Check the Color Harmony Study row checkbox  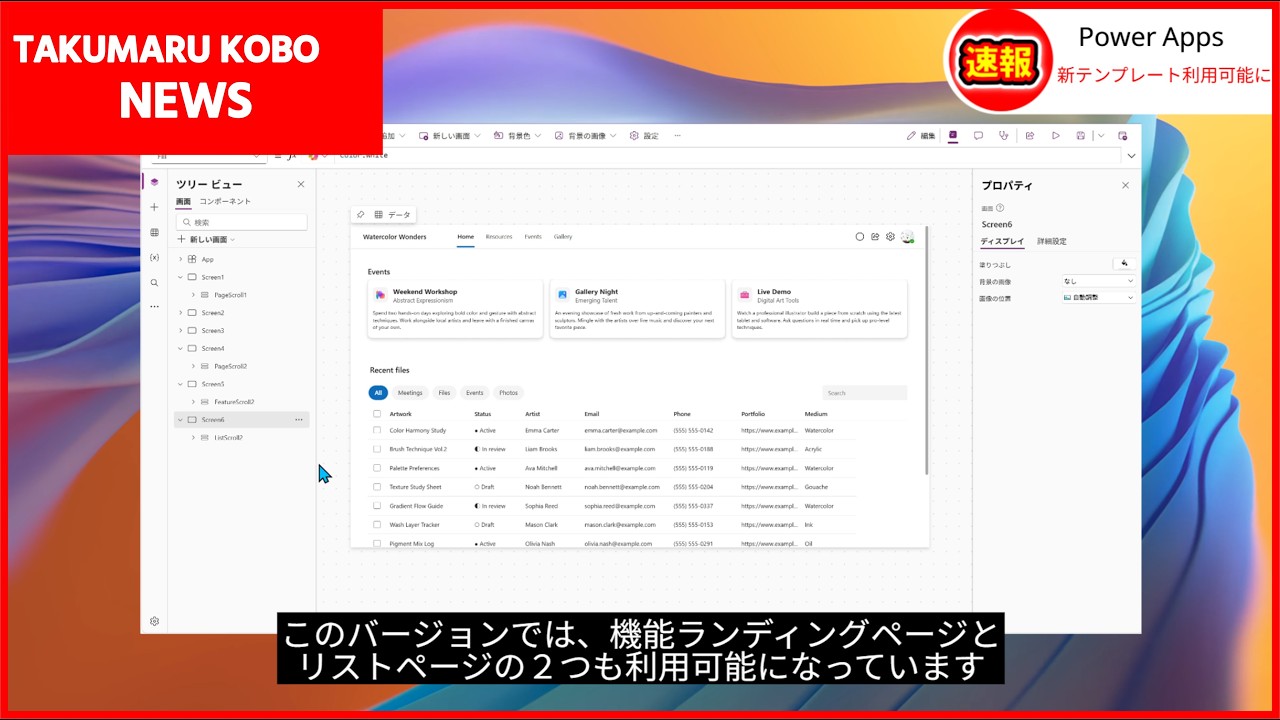click(x=377, y=431)
